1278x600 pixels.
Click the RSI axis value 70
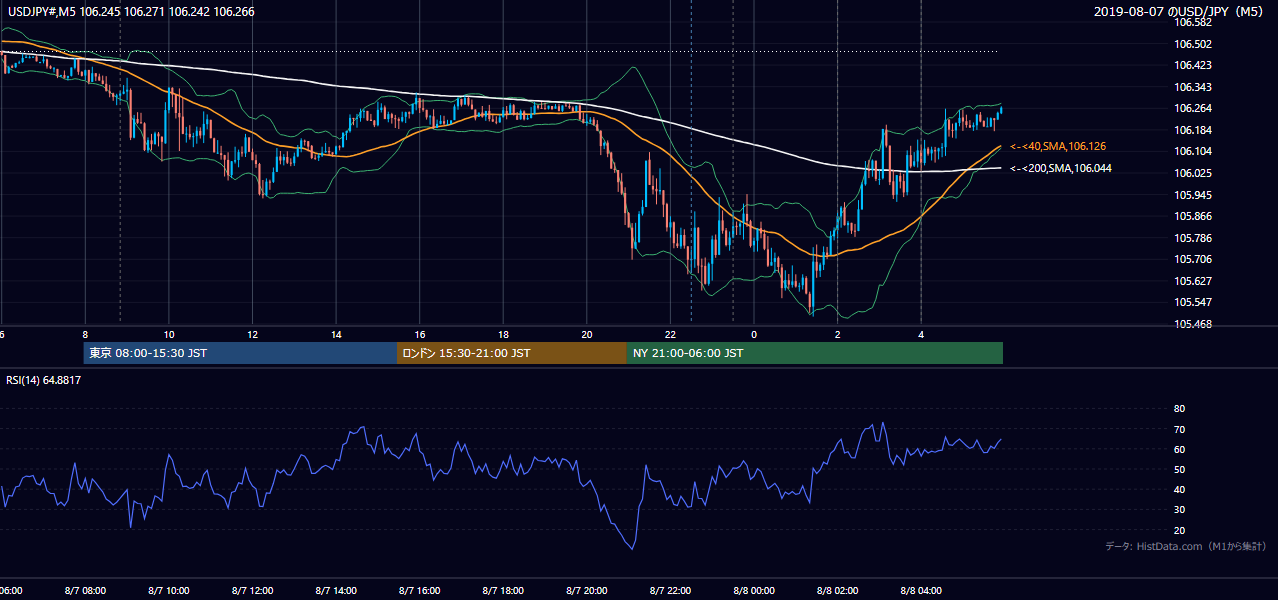click(x=1179, y=429)
